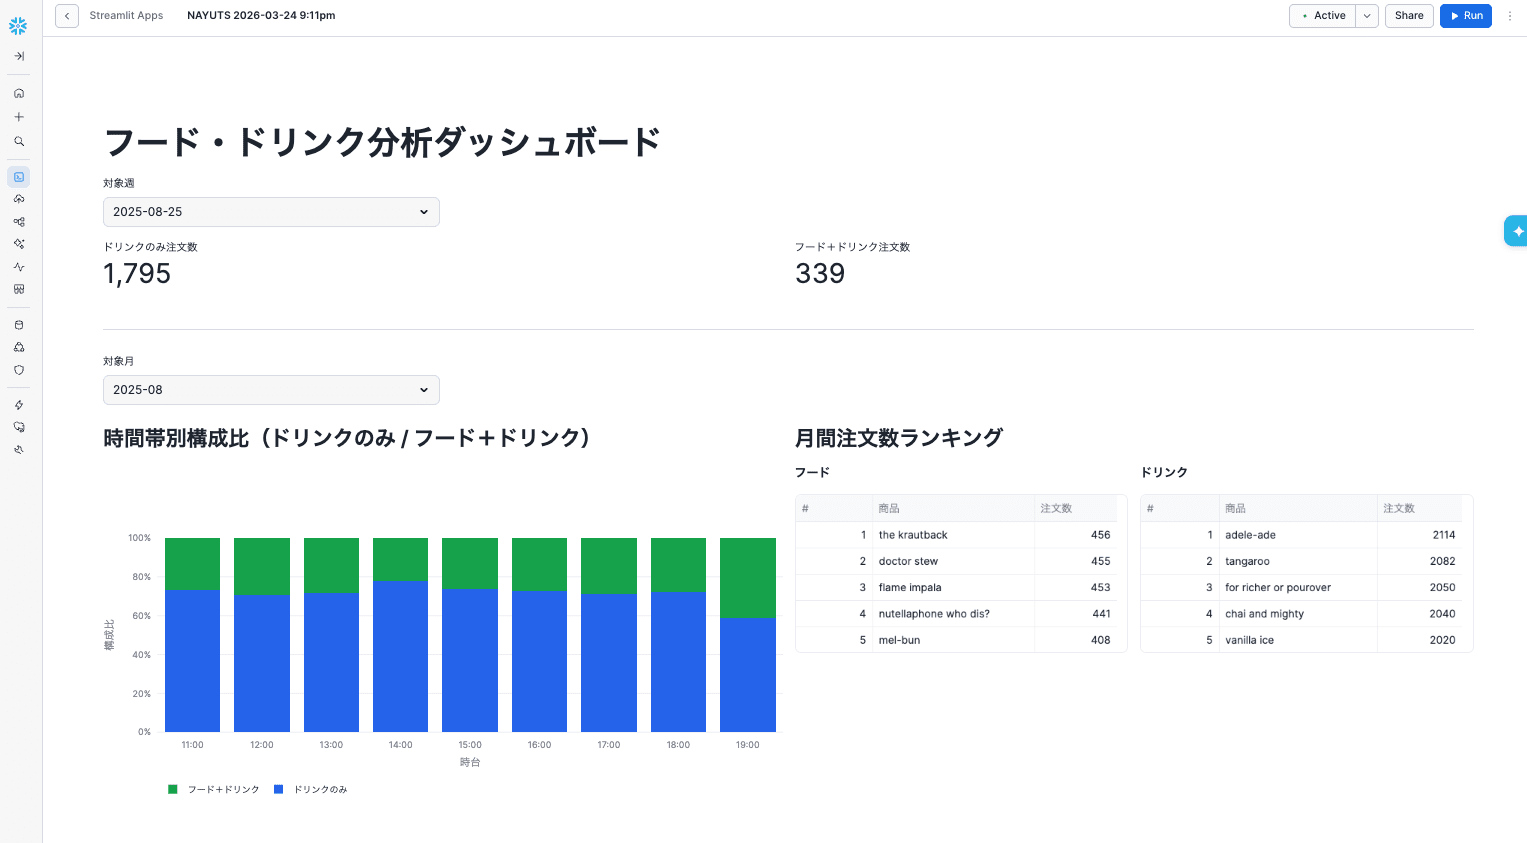The image size is (1527, 843).
Task: Expand the Active status version dropdown
Action: tap(1367, 16)
